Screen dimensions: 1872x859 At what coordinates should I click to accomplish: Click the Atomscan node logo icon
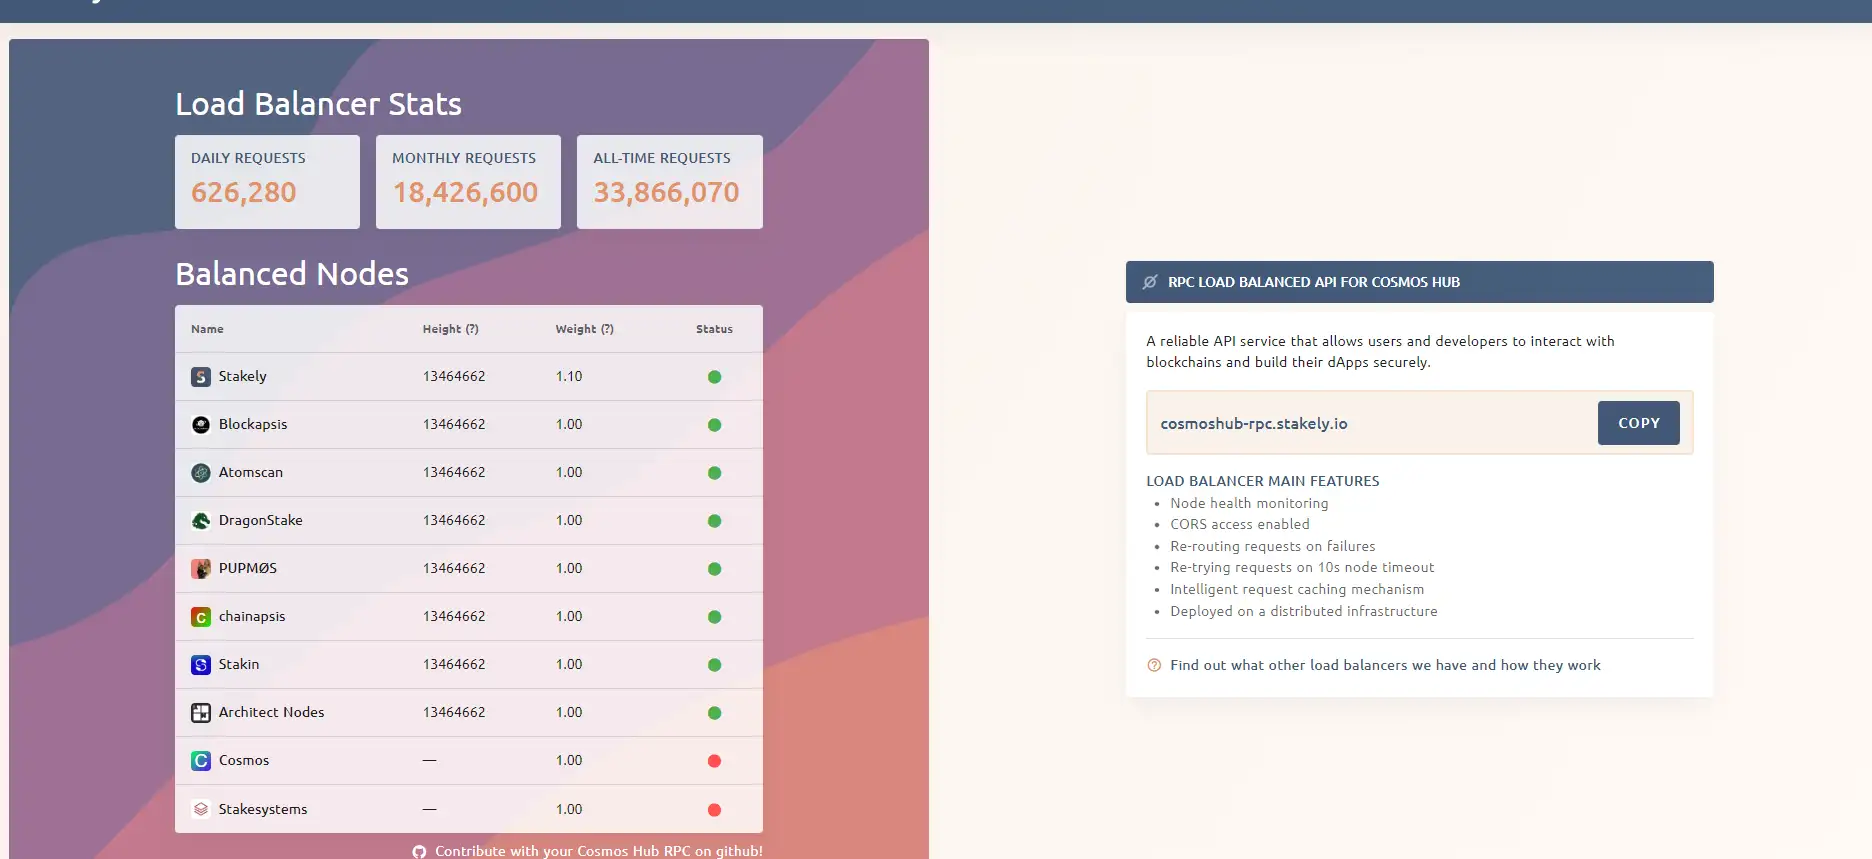201,473
